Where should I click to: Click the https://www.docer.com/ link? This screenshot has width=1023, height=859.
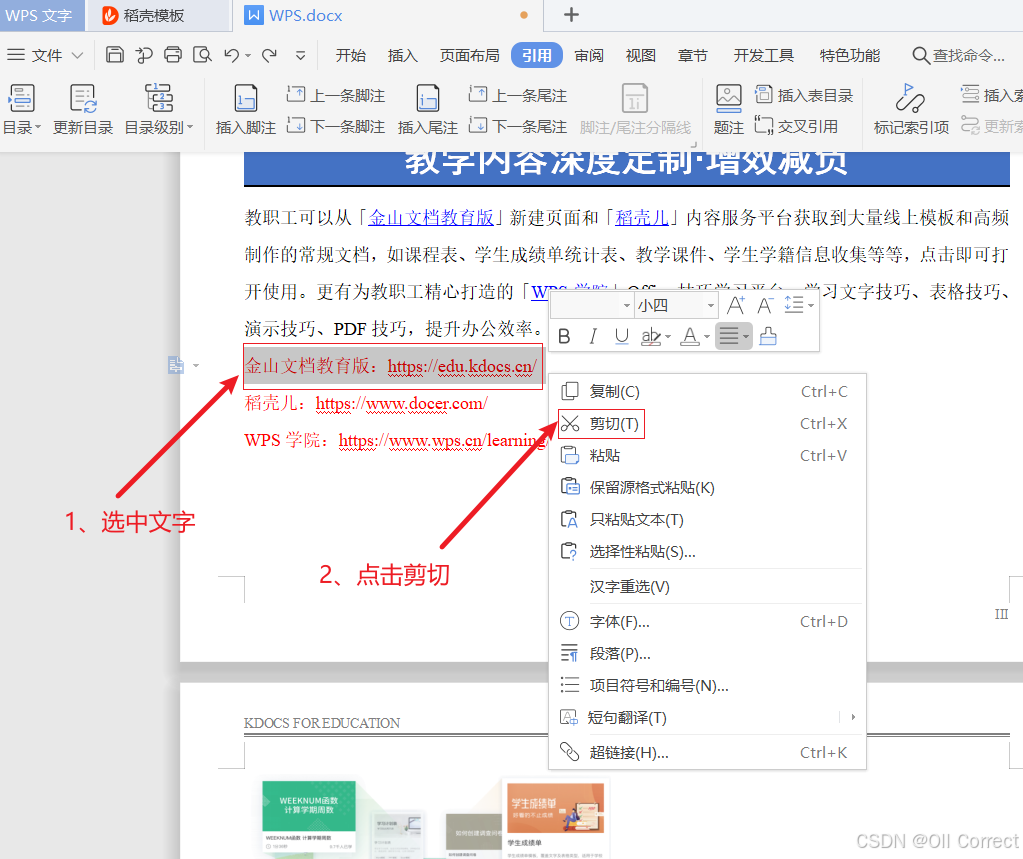401,404
